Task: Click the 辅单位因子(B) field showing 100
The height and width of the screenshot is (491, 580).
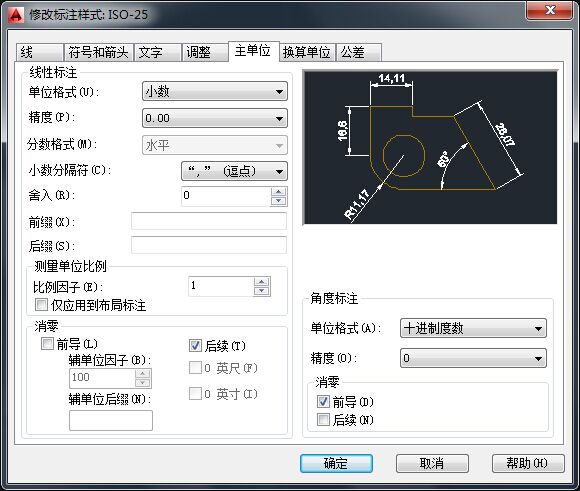Action: pyautogui.click(x=102, y=378)
